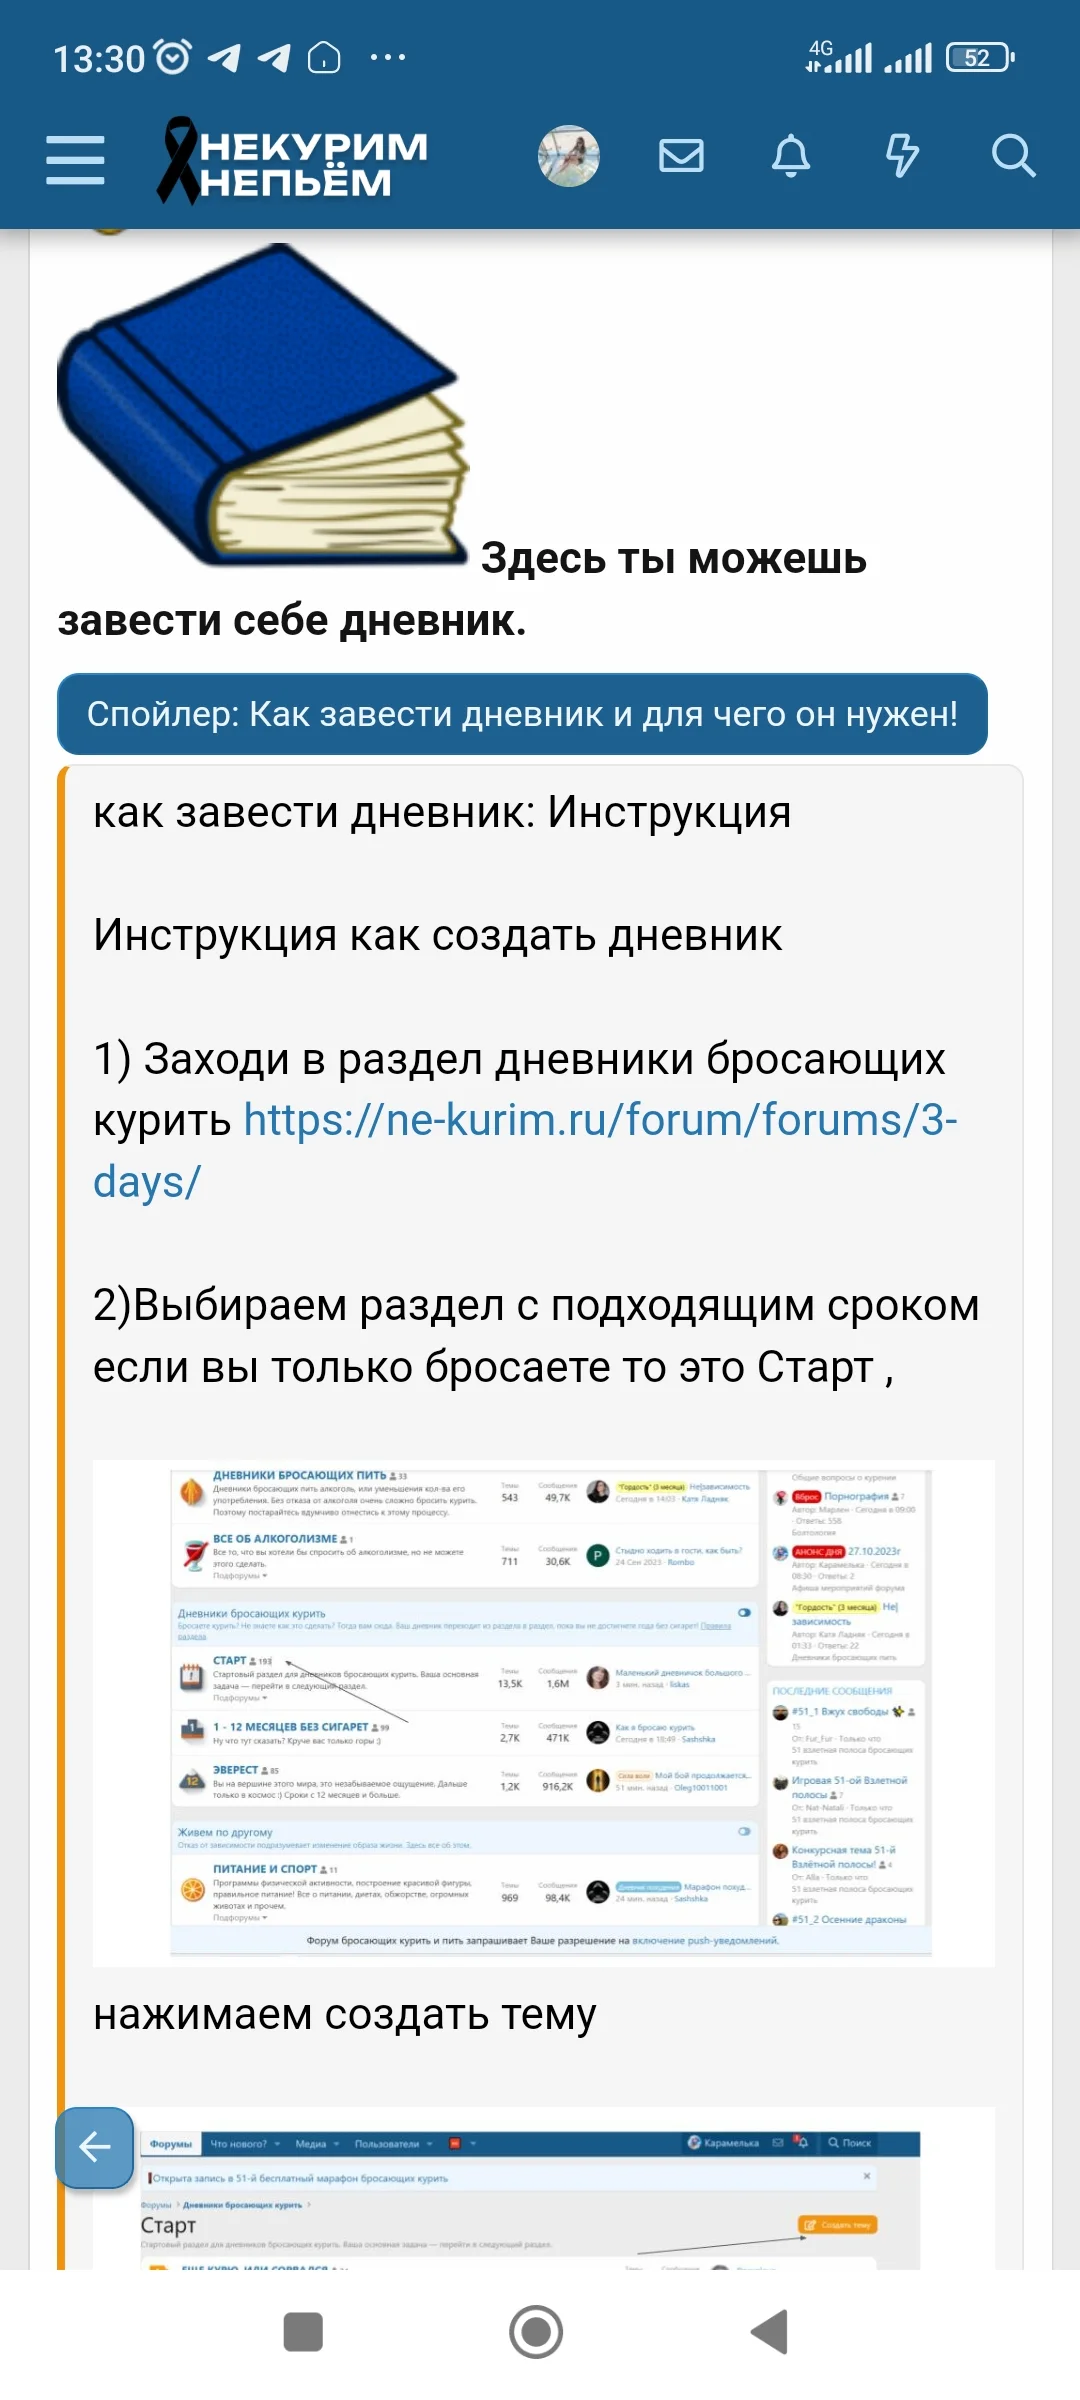Screen dimensions: 1080x2400
Task: Collapse the spoiler about creating a diary
Action: (x=522, y=714)
